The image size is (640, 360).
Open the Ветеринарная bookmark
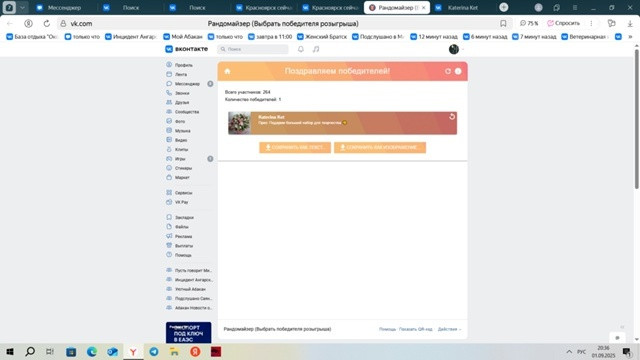coord(585,37)
